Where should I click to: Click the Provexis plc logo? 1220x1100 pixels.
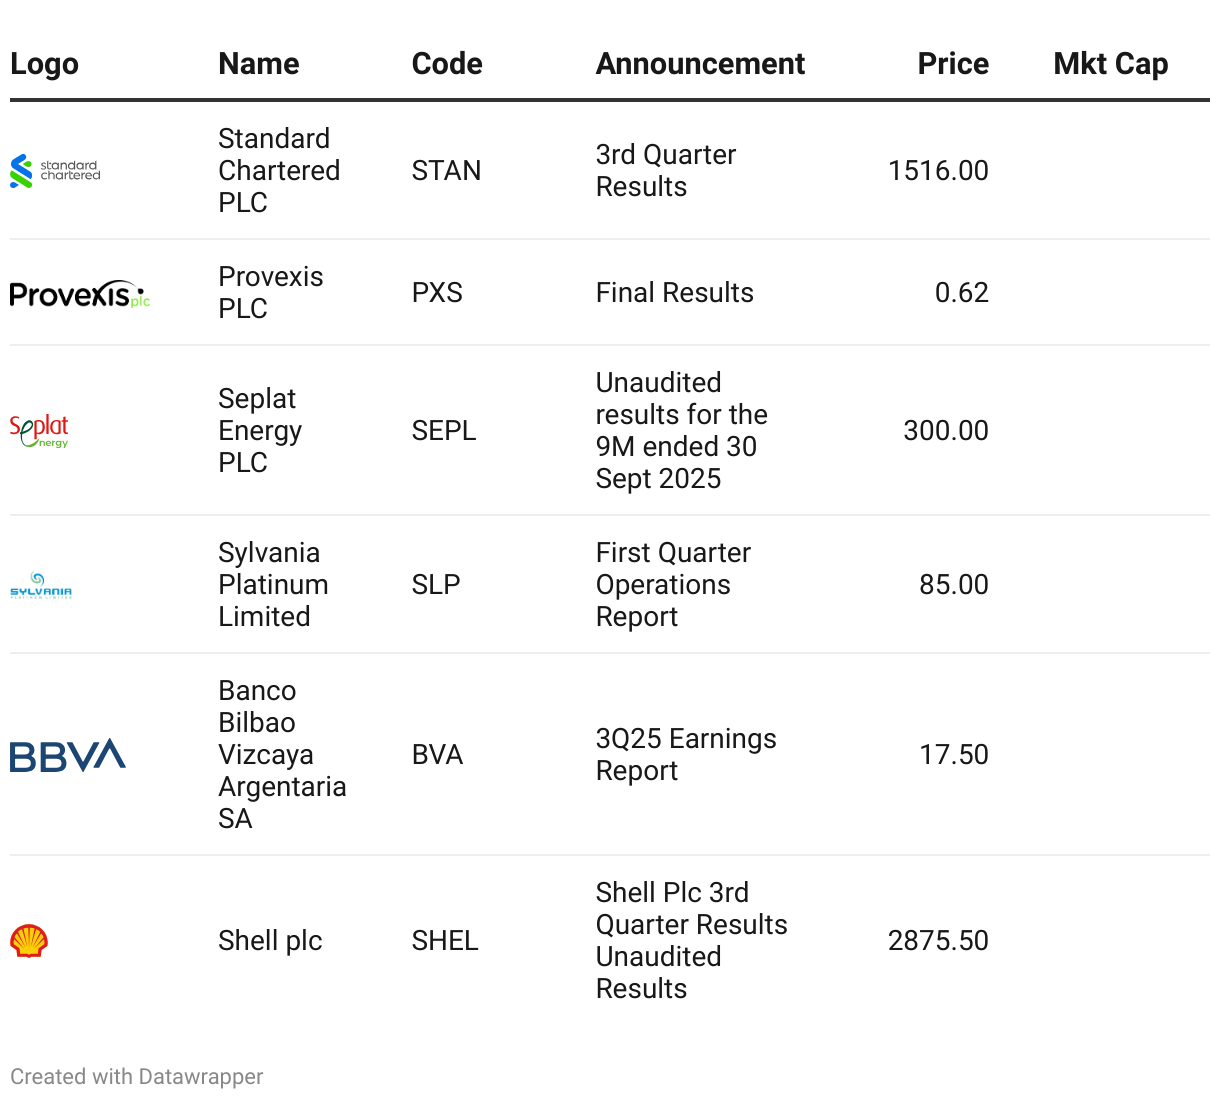tap(79, 294)
